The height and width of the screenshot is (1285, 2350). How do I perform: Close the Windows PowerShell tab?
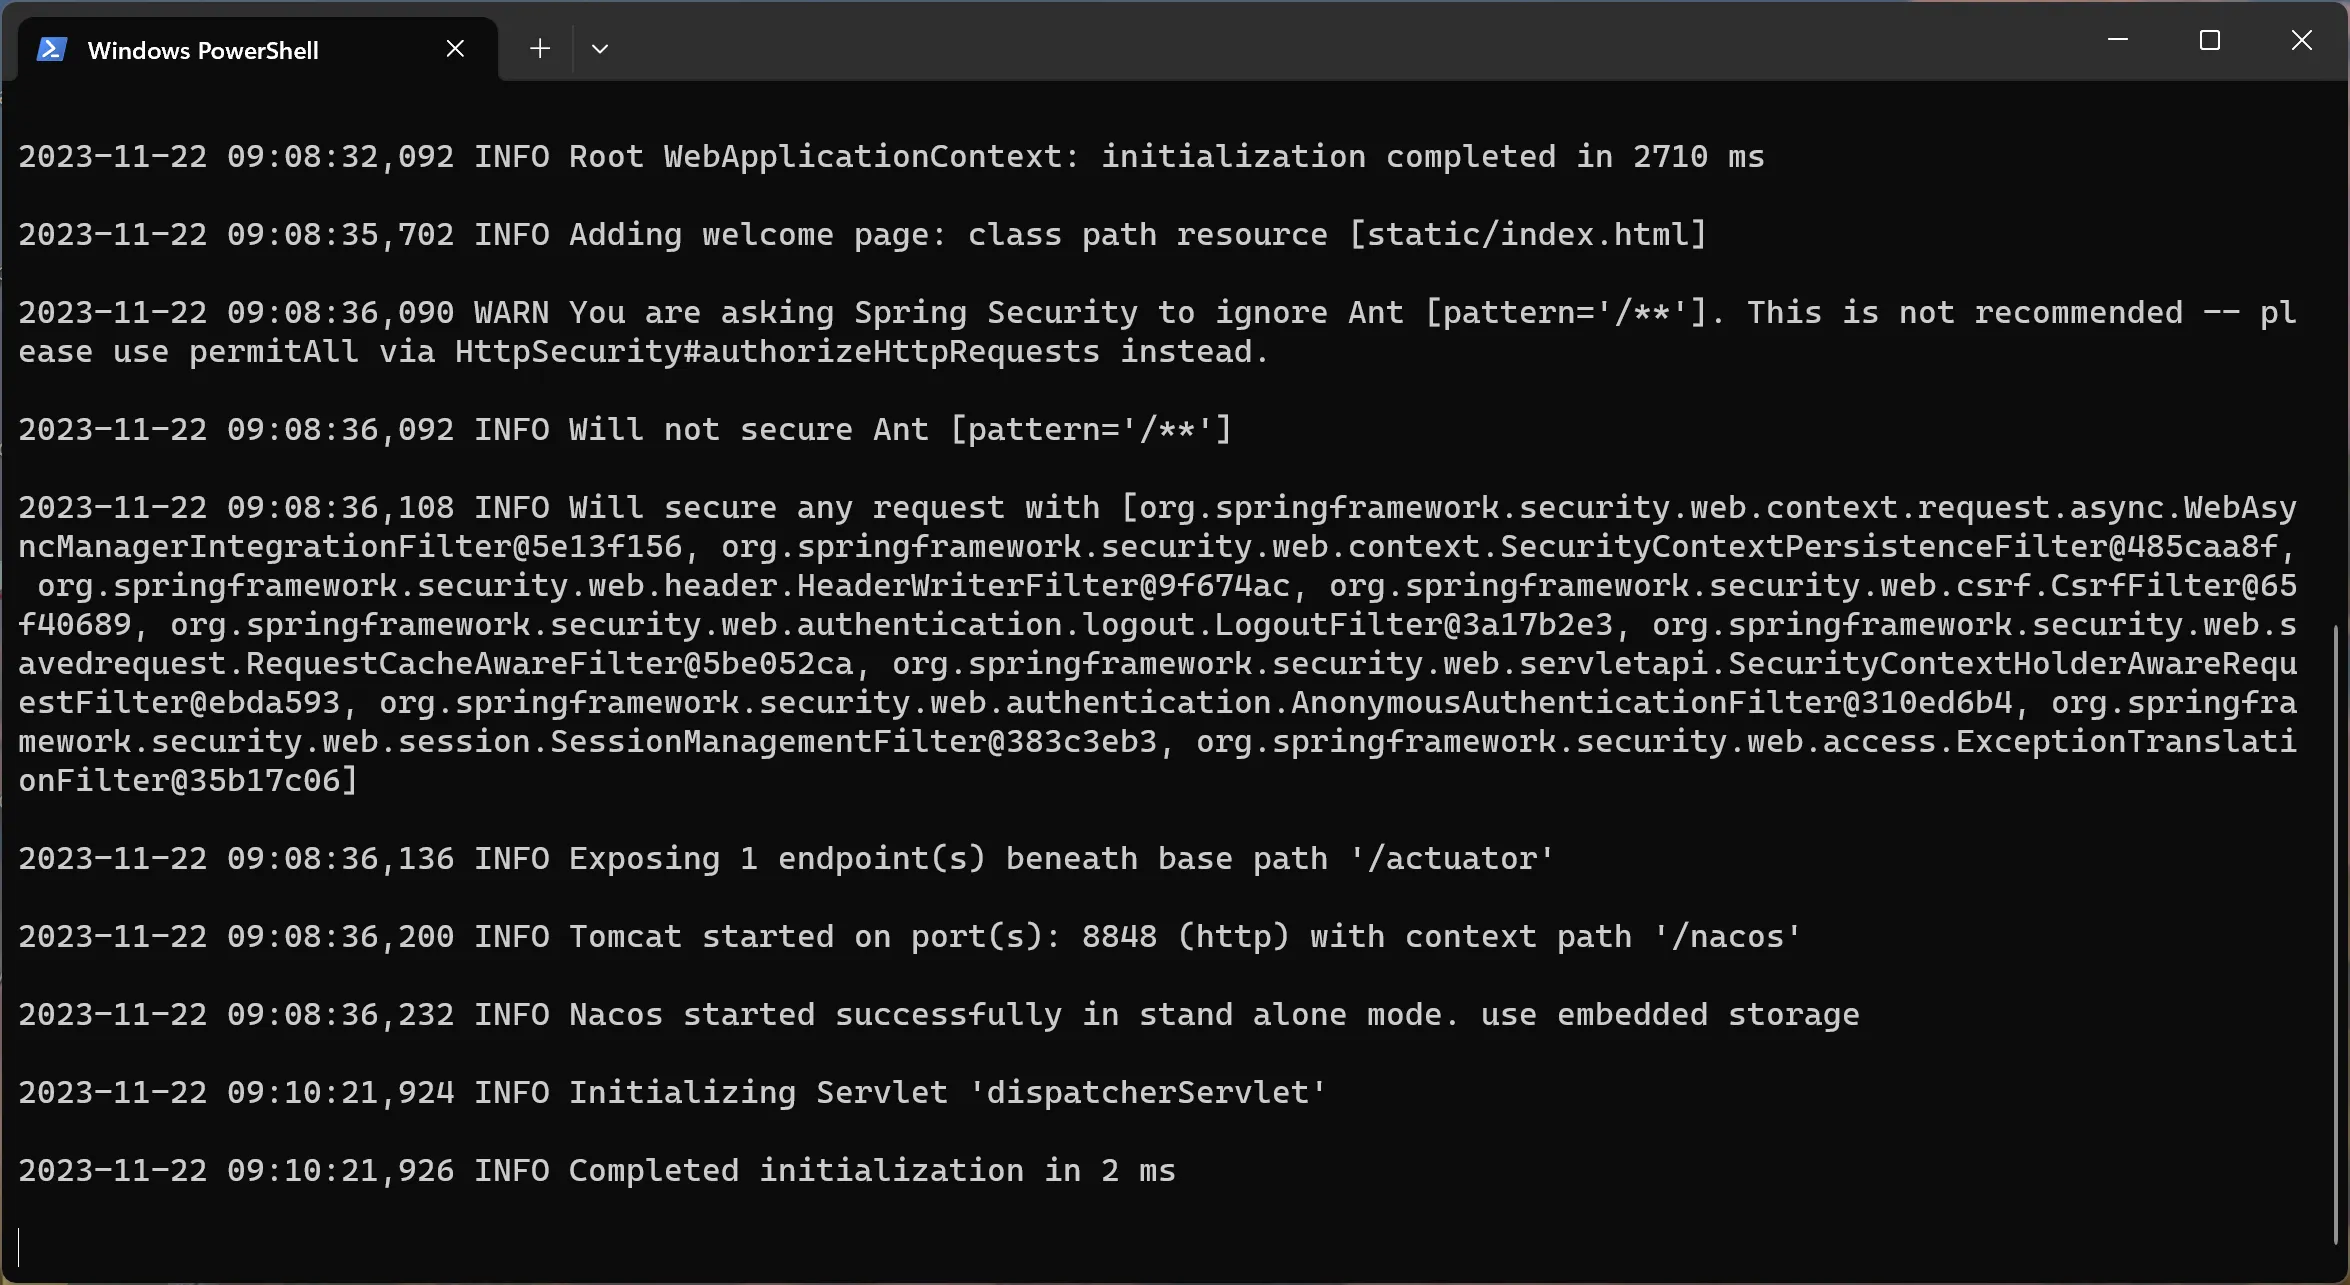coord(455,48)
